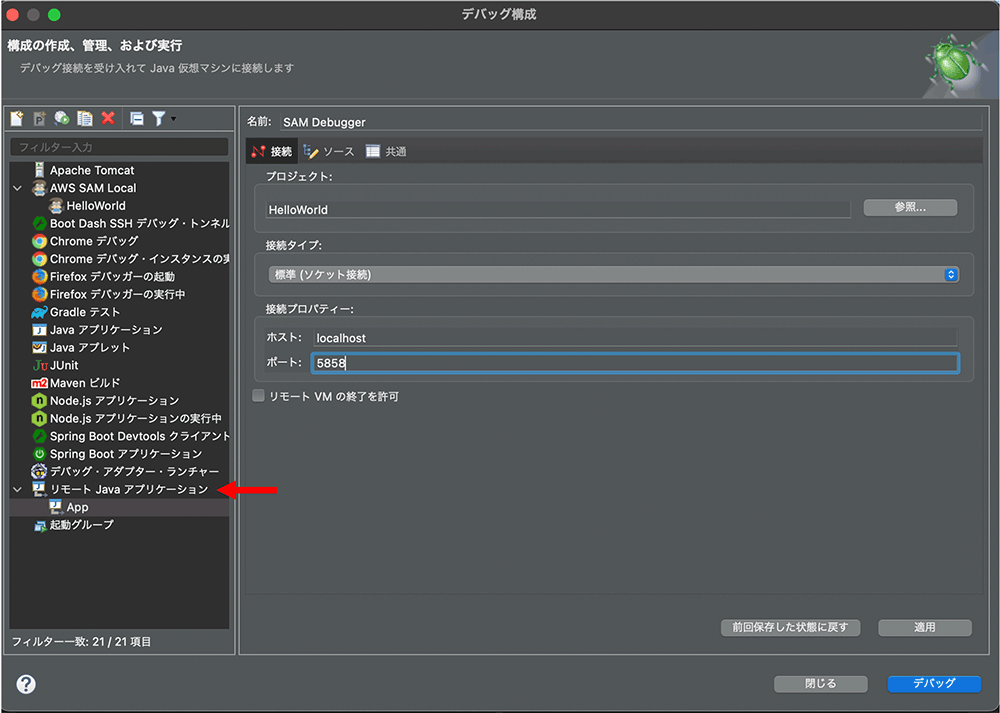
Task: Click the ポート input field
Action: (x=634, y=364)
